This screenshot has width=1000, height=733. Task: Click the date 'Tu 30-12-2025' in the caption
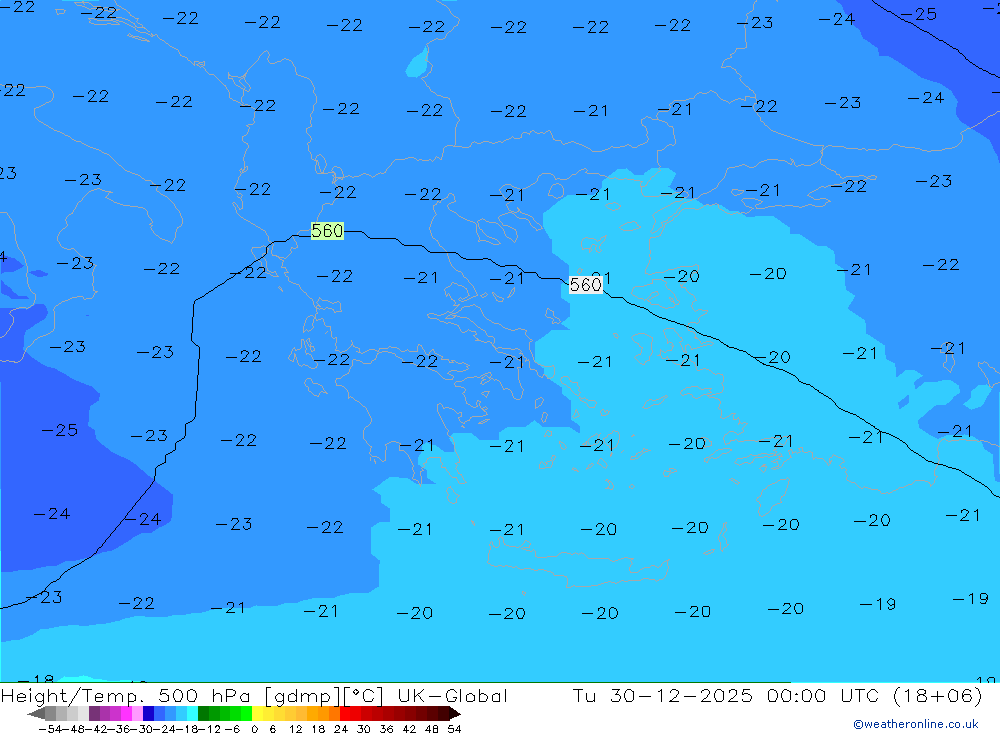663,695
